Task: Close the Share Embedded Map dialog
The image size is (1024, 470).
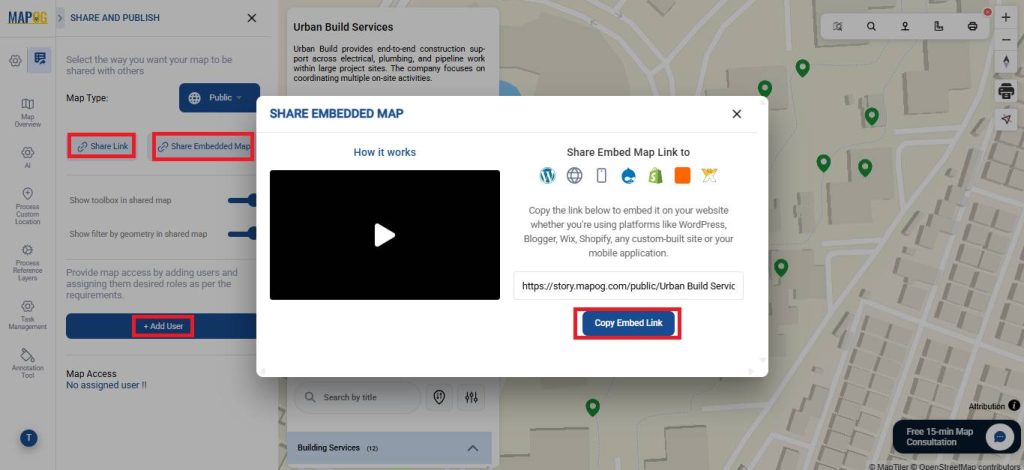Action: 737,114
